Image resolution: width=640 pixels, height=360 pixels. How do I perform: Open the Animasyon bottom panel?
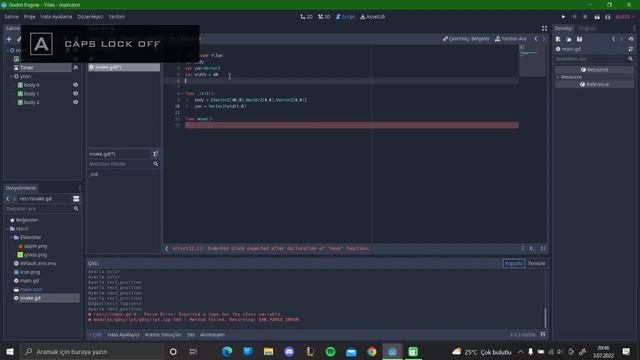tap(212, 335)
